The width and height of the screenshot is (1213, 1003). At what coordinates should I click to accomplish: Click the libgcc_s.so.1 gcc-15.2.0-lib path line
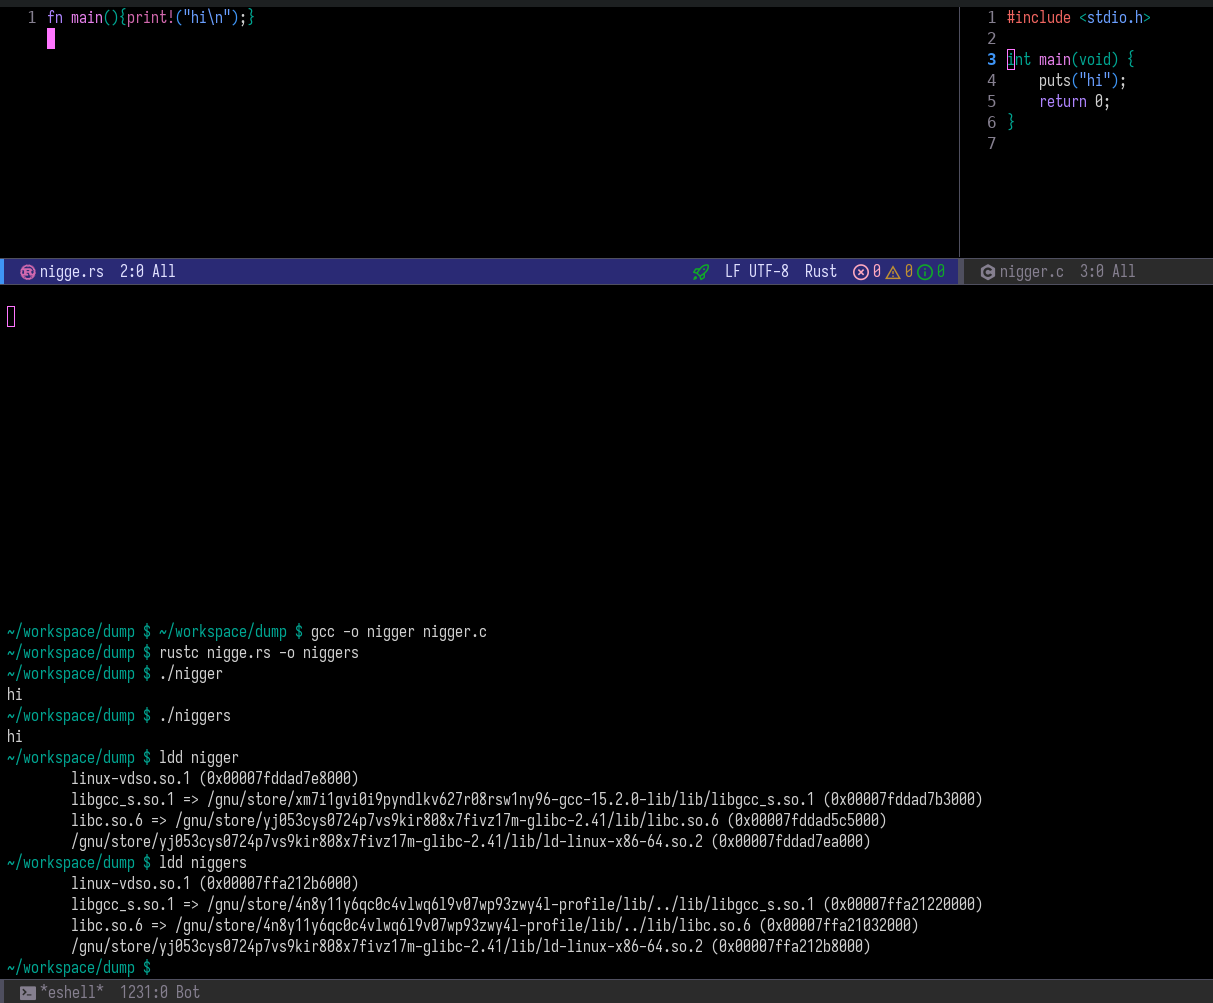click(x=527, y=800)
